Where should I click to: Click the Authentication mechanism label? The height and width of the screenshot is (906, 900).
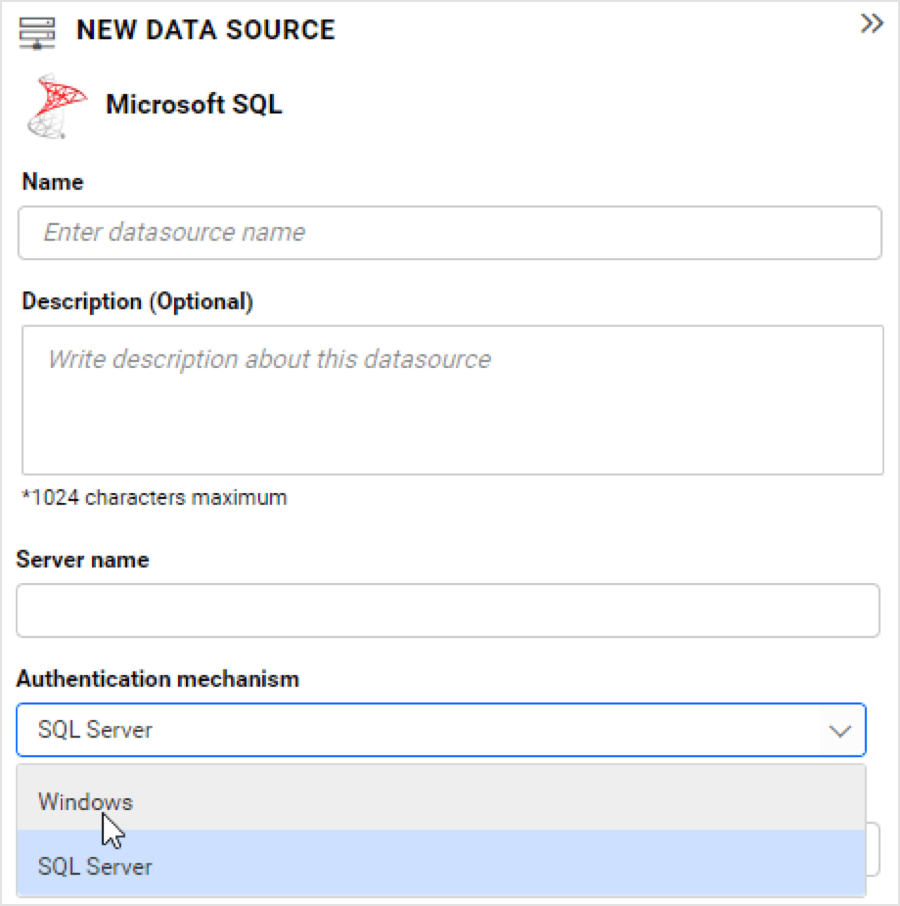(x=157, y=678)
